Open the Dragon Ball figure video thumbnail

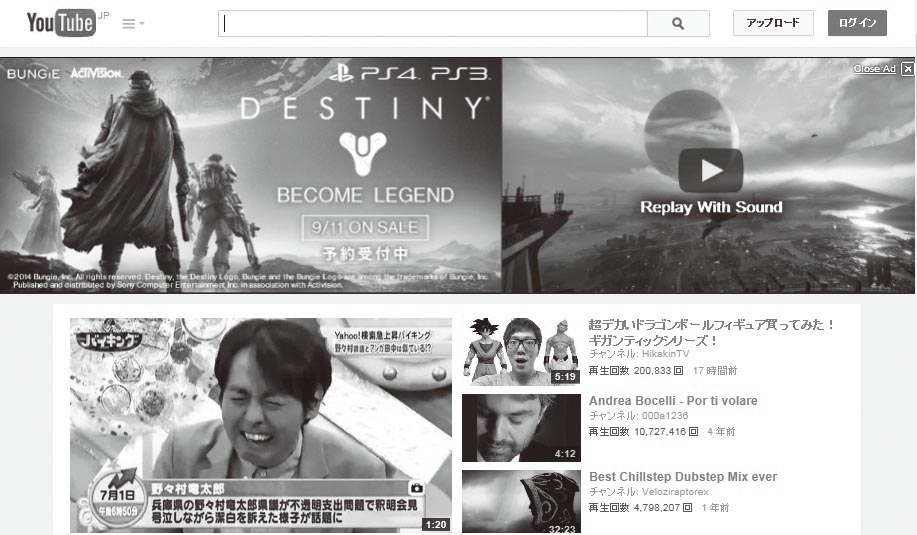tap(521, 351)
